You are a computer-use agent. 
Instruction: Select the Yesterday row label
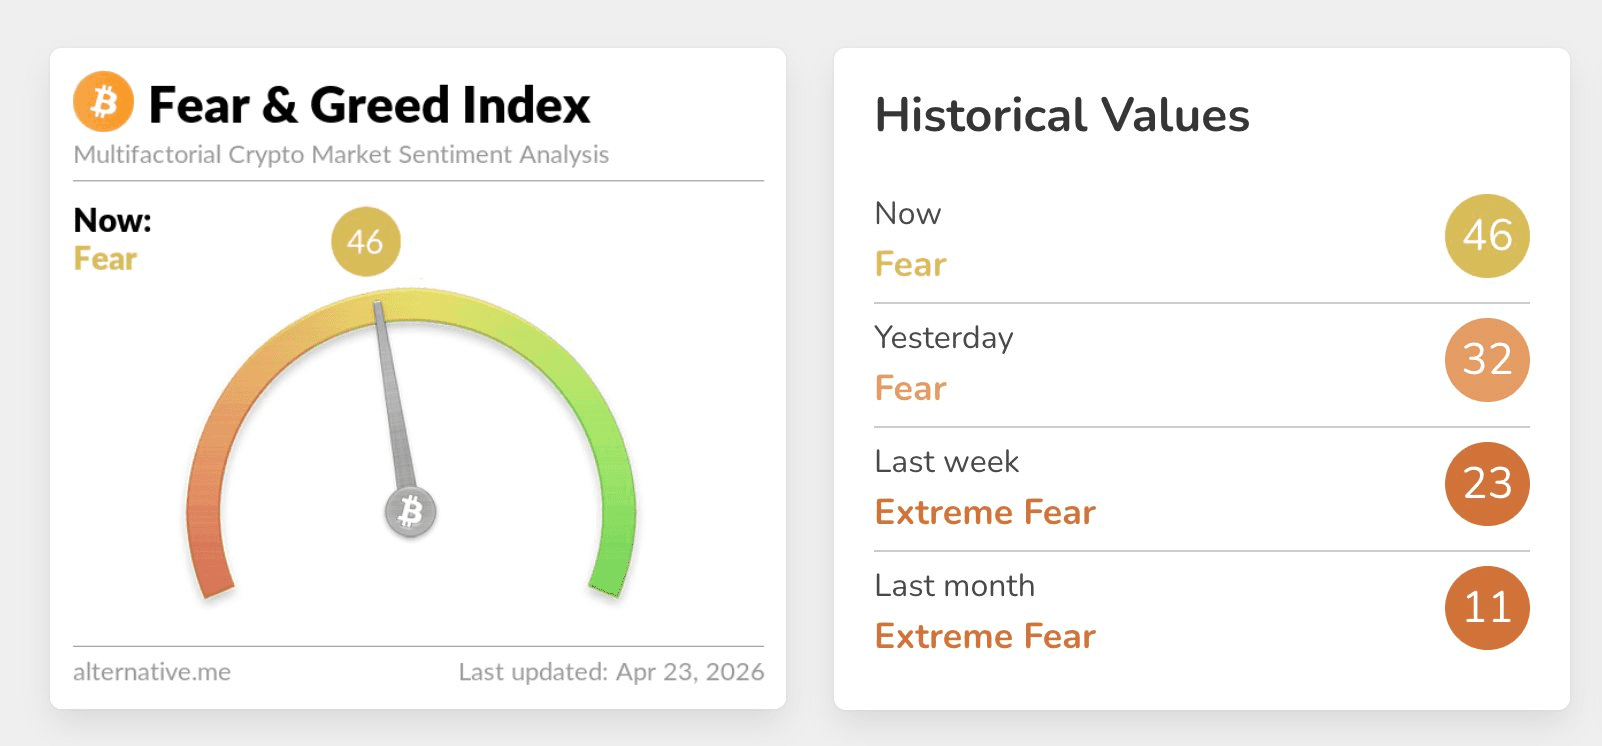point(943,338)
